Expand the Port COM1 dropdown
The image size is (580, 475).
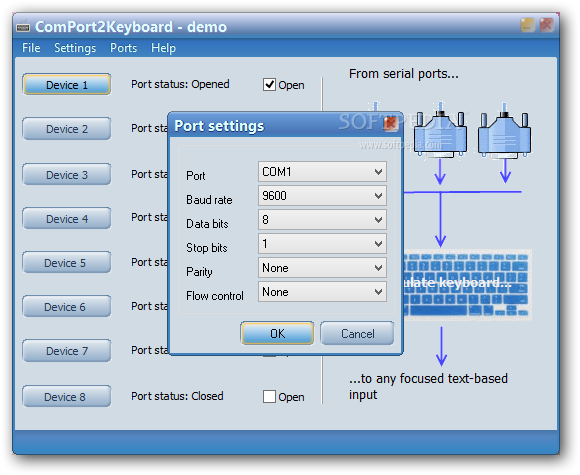coord(322,171)
